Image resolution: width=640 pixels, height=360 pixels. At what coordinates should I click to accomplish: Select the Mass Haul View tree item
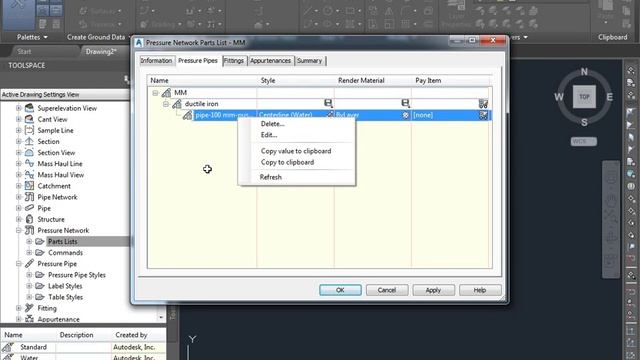coord(60,175)
